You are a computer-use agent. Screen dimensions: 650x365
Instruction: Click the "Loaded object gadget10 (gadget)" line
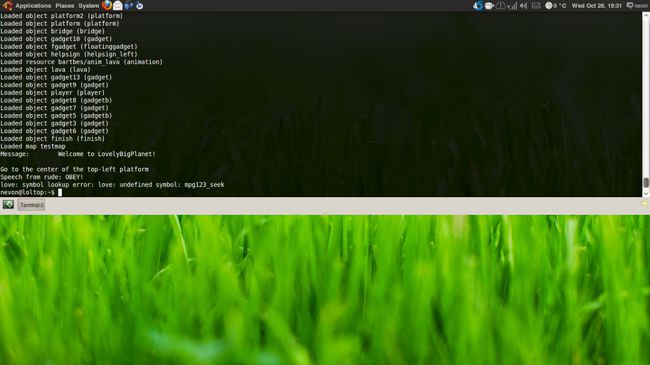(56, 39)
